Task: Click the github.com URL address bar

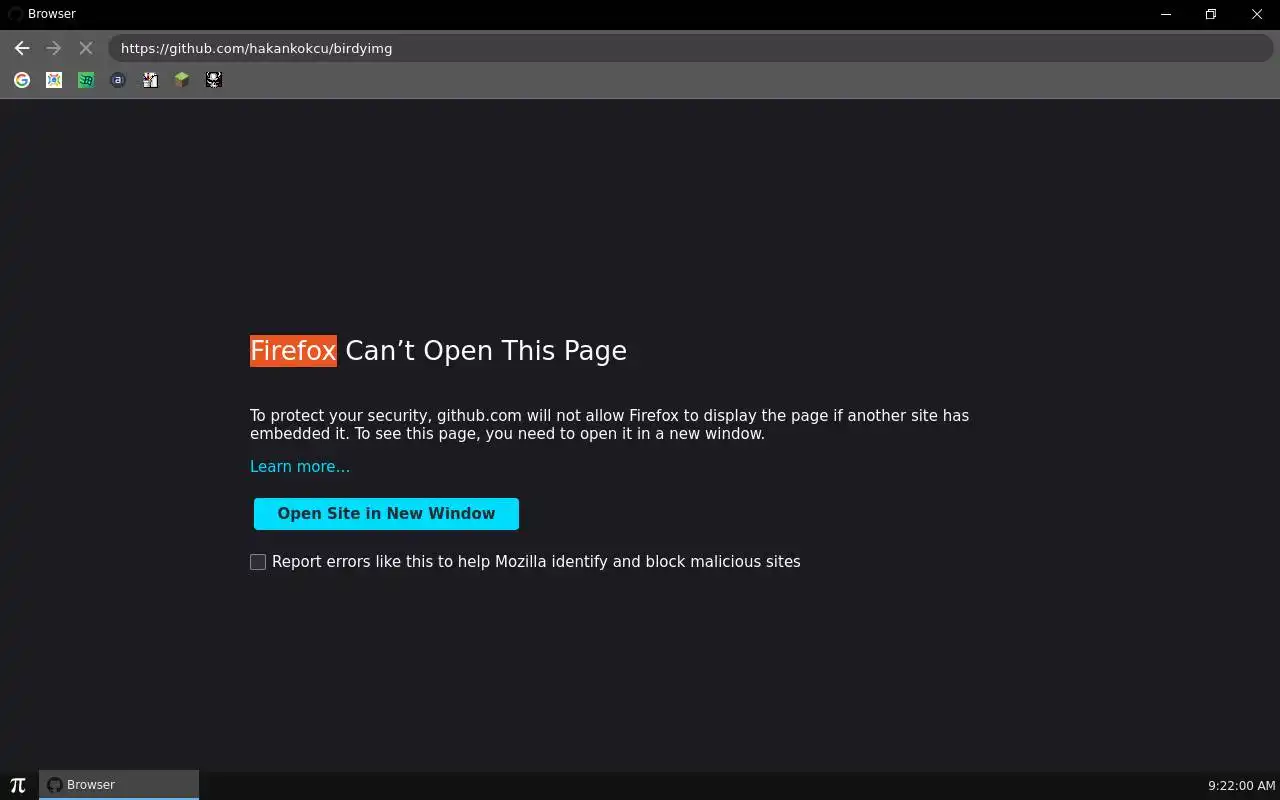Action: pyautogui.click(x=690, y=48)
